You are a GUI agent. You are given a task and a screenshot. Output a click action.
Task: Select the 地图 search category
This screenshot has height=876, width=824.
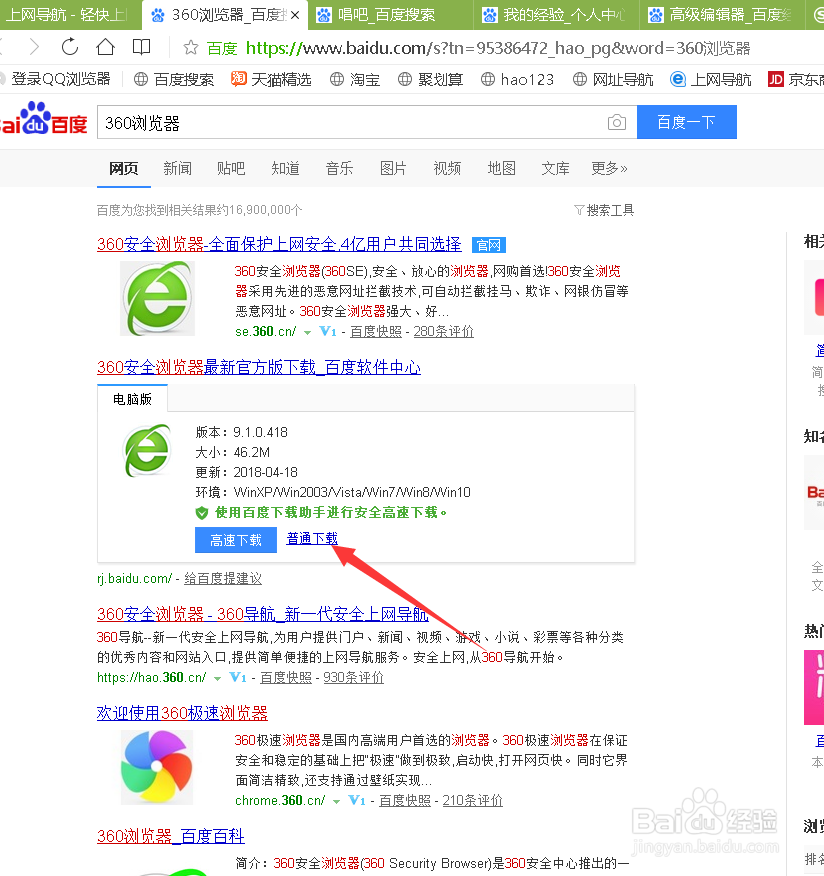point(502,168)
